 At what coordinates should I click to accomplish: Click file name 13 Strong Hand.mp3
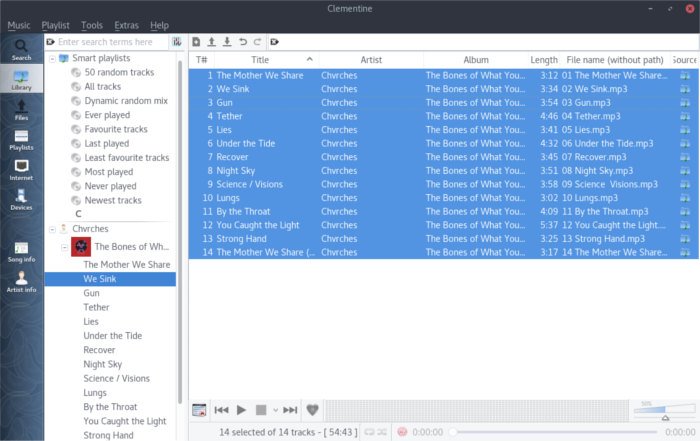603,239
